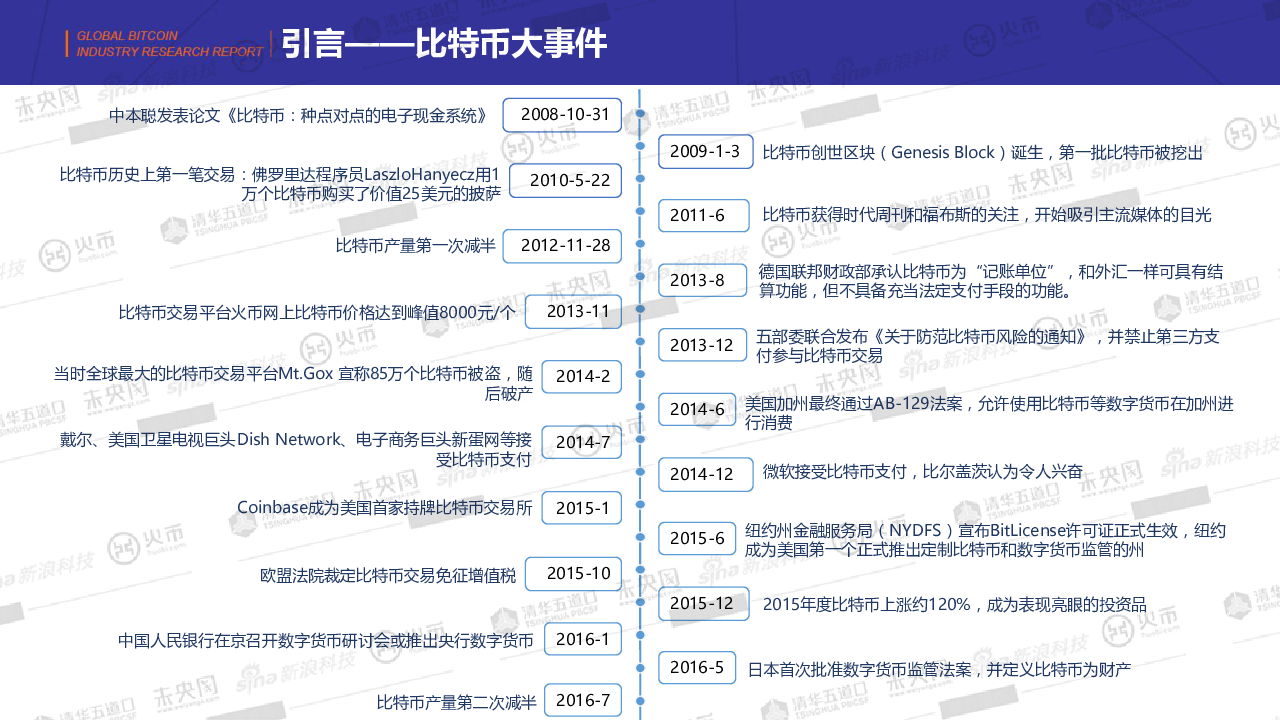Click the 2014-12 date box

click(x=705, y=474)
